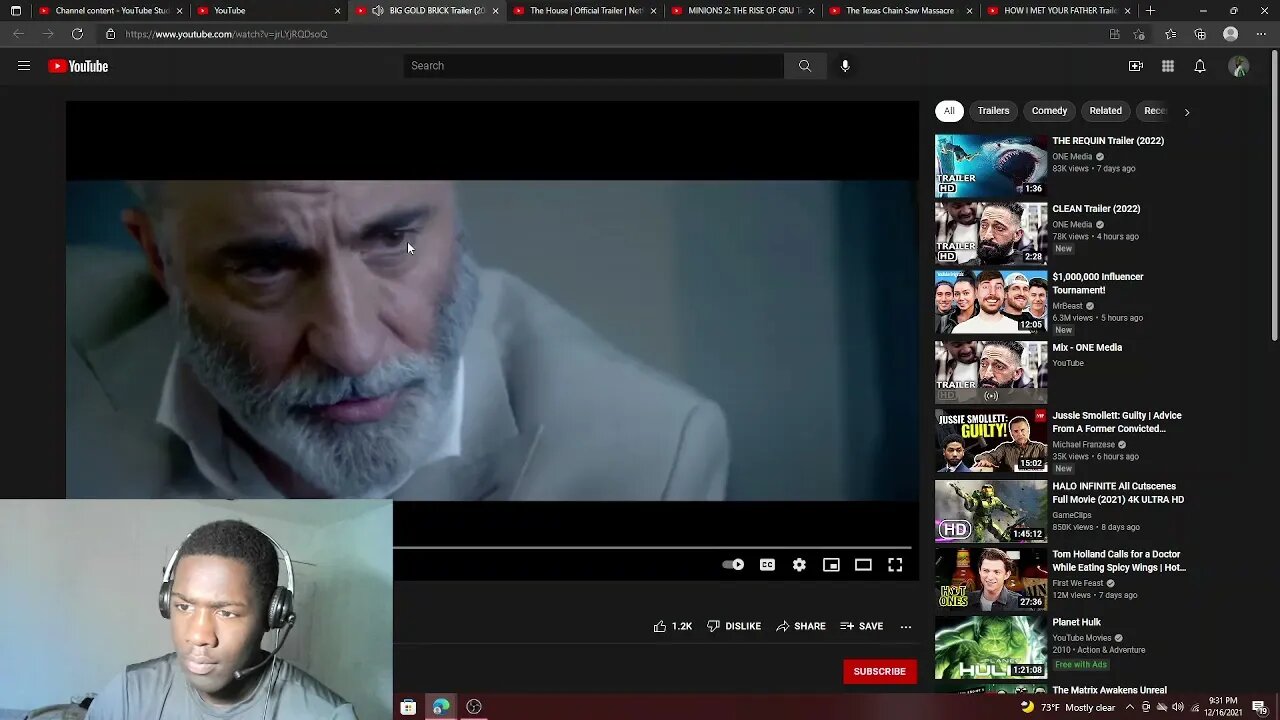This screenshot has height=720, width=1280.
Task: Open Jussie Smollett Guilty video thumbnail
Action: (x=991, y=440)
